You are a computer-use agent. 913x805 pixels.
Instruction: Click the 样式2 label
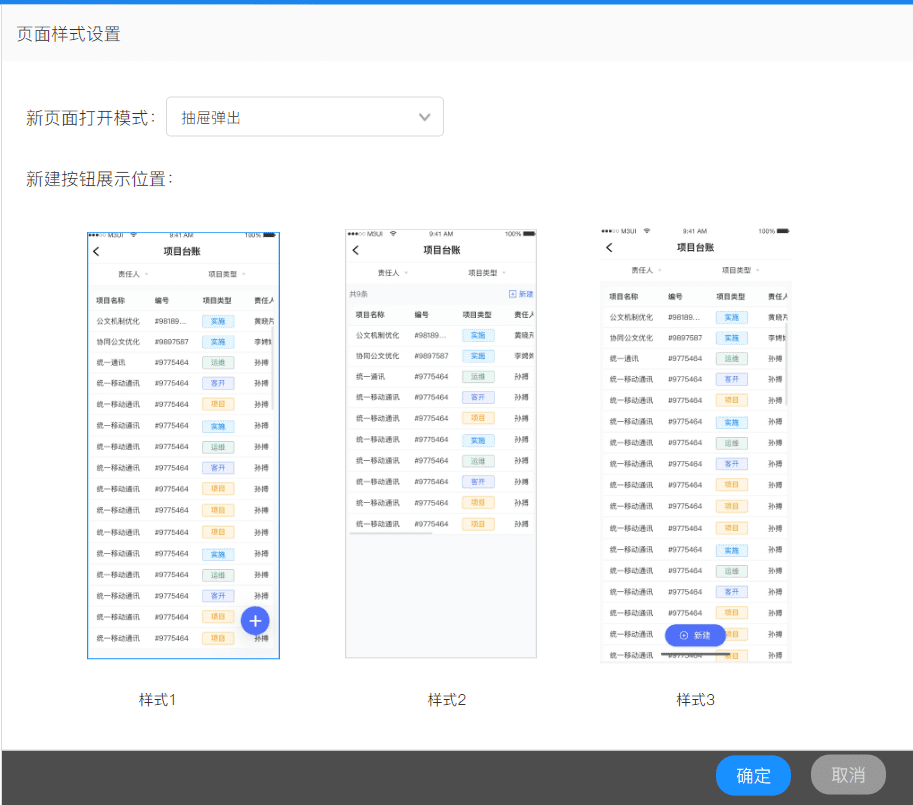tap(447, 700)
